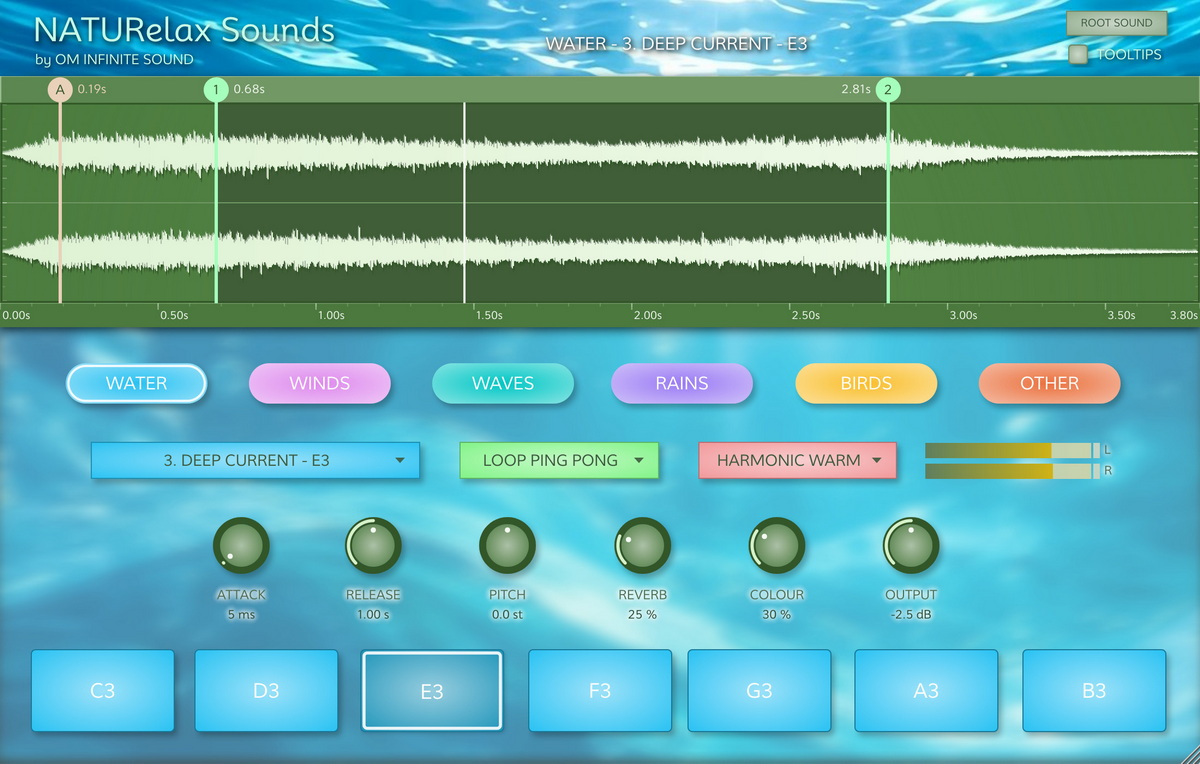Viewport: 1200px width, 764px height.
Task: Click the 30 % colour value
Action: click(776, 615)
